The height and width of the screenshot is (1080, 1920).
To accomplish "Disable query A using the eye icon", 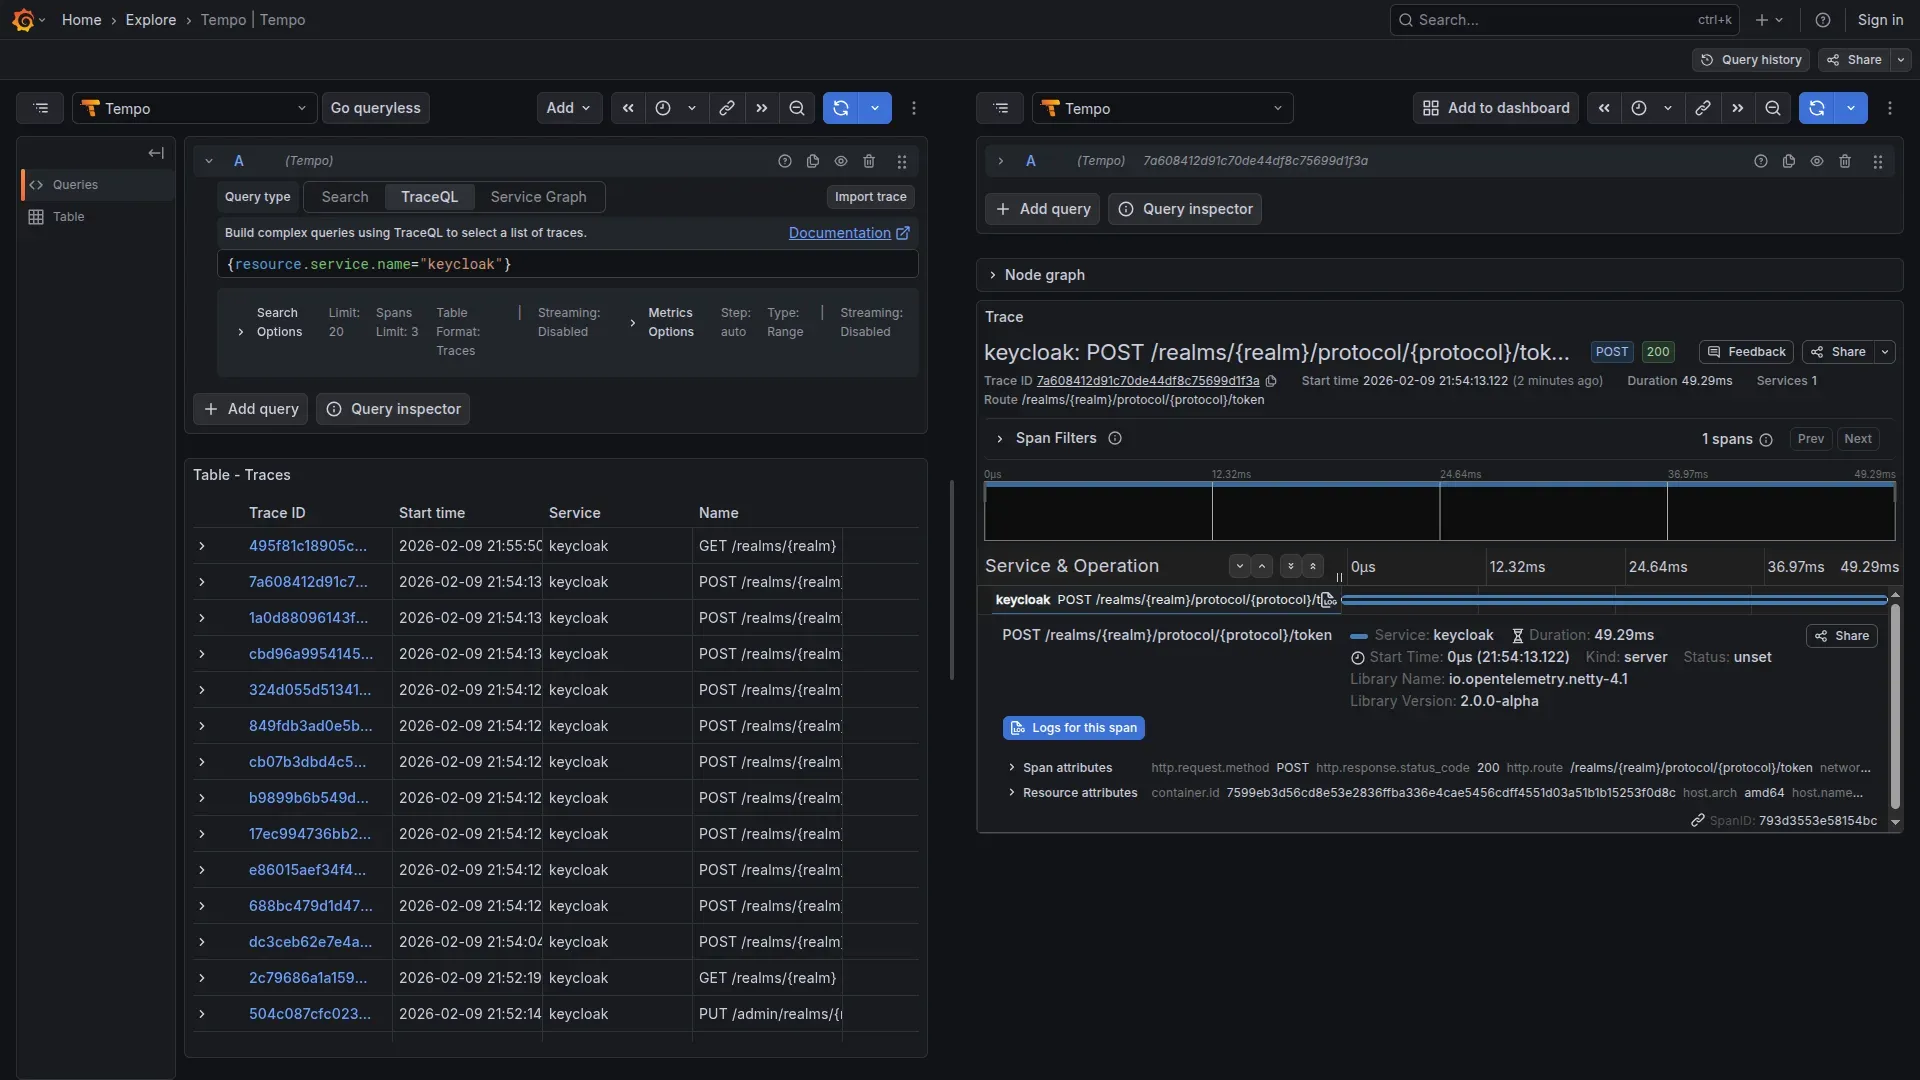I will tap(840, 161).
